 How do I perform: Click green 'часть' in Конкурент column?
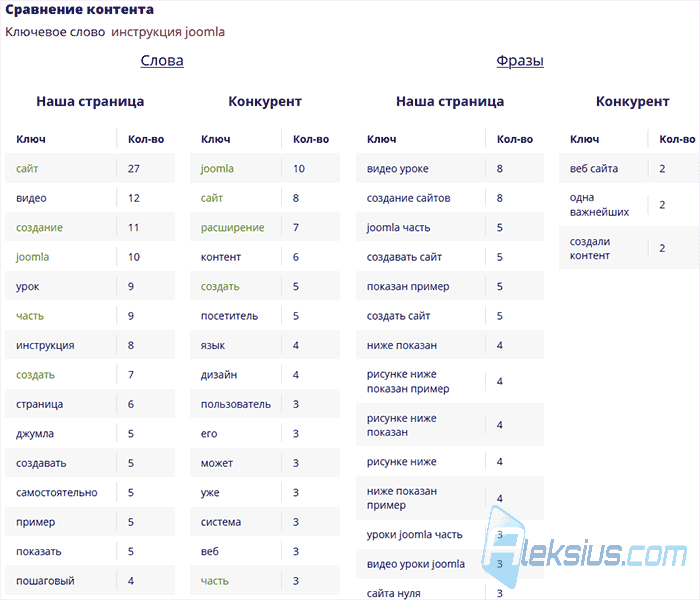point(214,581)
